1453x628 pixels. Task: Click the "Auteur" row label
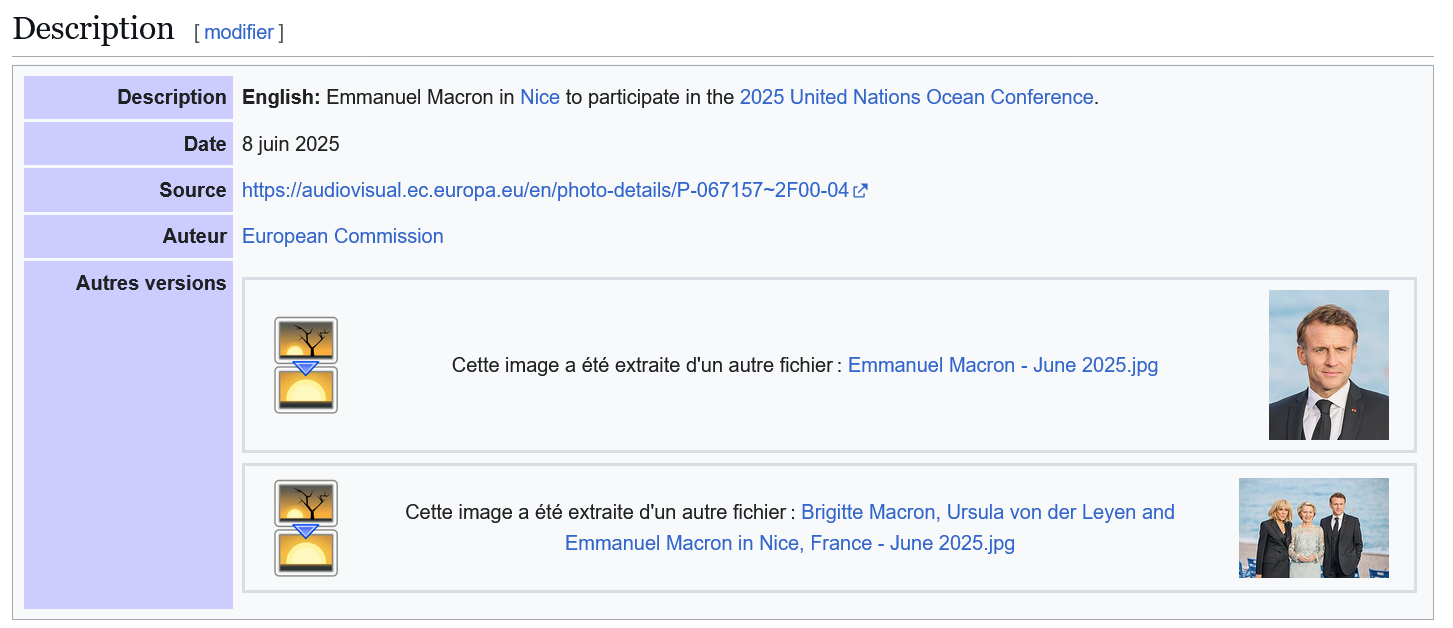click(x=194, y=236)
